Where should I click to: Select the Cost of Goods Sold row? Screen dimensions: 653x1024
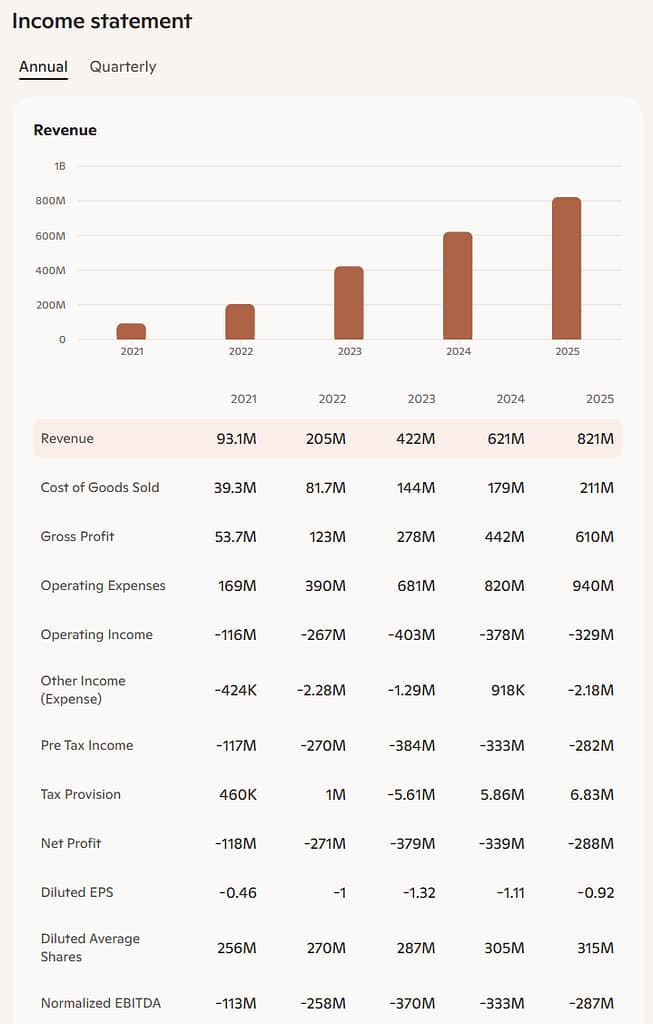pyautogui.click(x=100, y=487)
